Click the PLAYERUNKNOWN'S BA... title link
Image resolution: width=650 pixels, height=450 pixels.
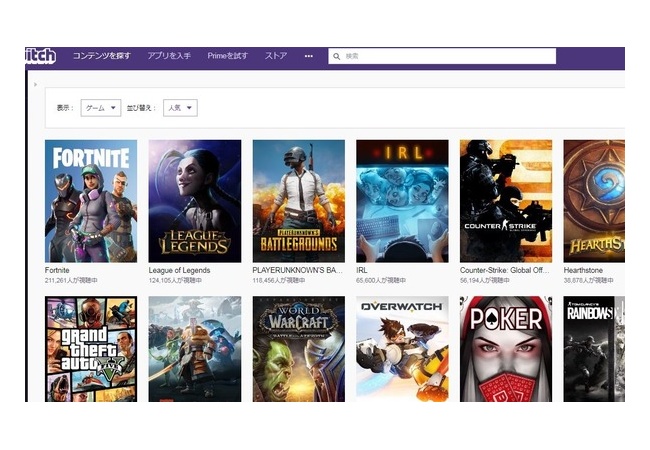coord(298,270)
